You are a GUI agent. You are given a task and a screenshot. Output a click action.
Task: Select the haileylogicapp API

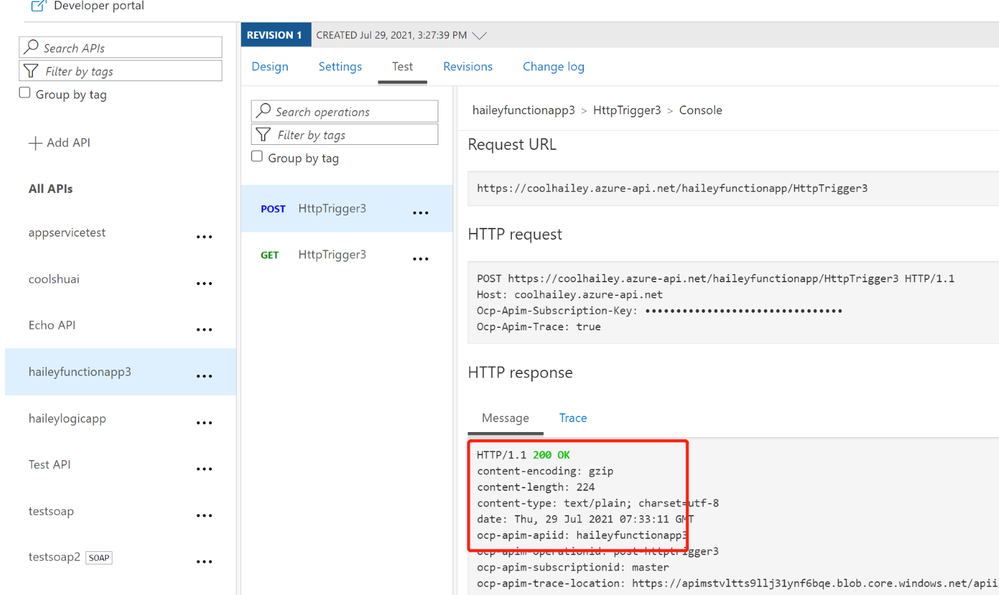pos(67,419)
